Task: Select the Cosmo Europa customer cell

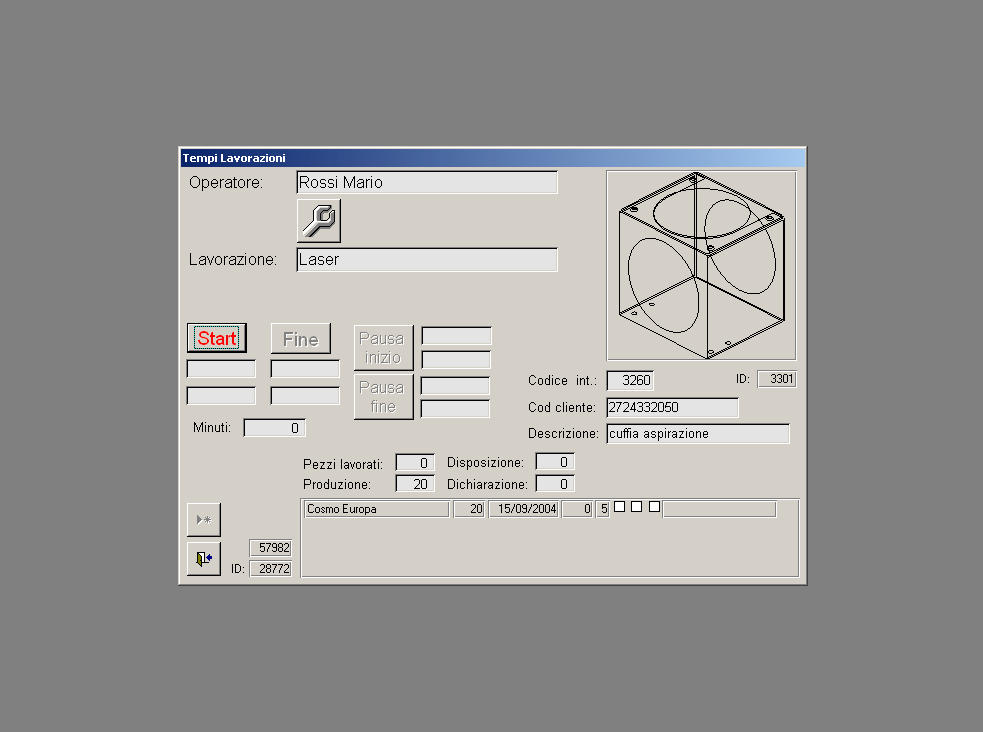Action: click(377, 509)
